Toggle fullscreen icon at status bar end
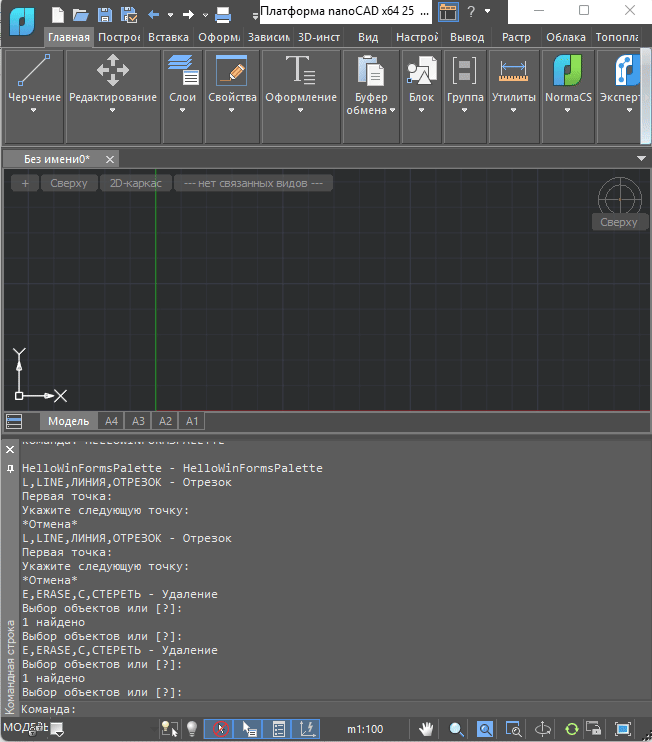 tap(623, 729)
